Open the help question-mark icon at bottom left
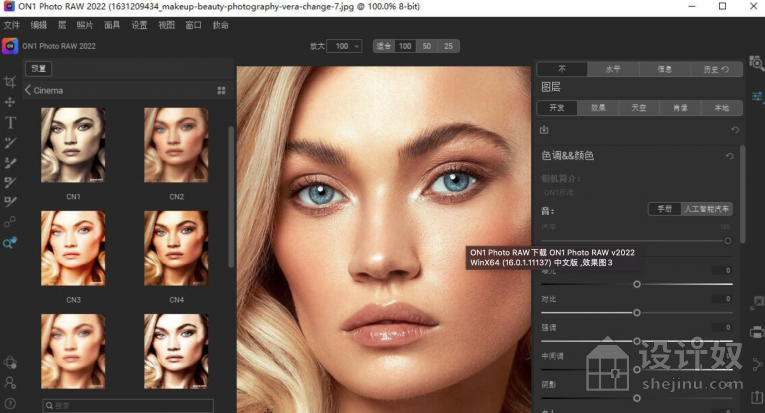765x413 pixels. point(10,404)
